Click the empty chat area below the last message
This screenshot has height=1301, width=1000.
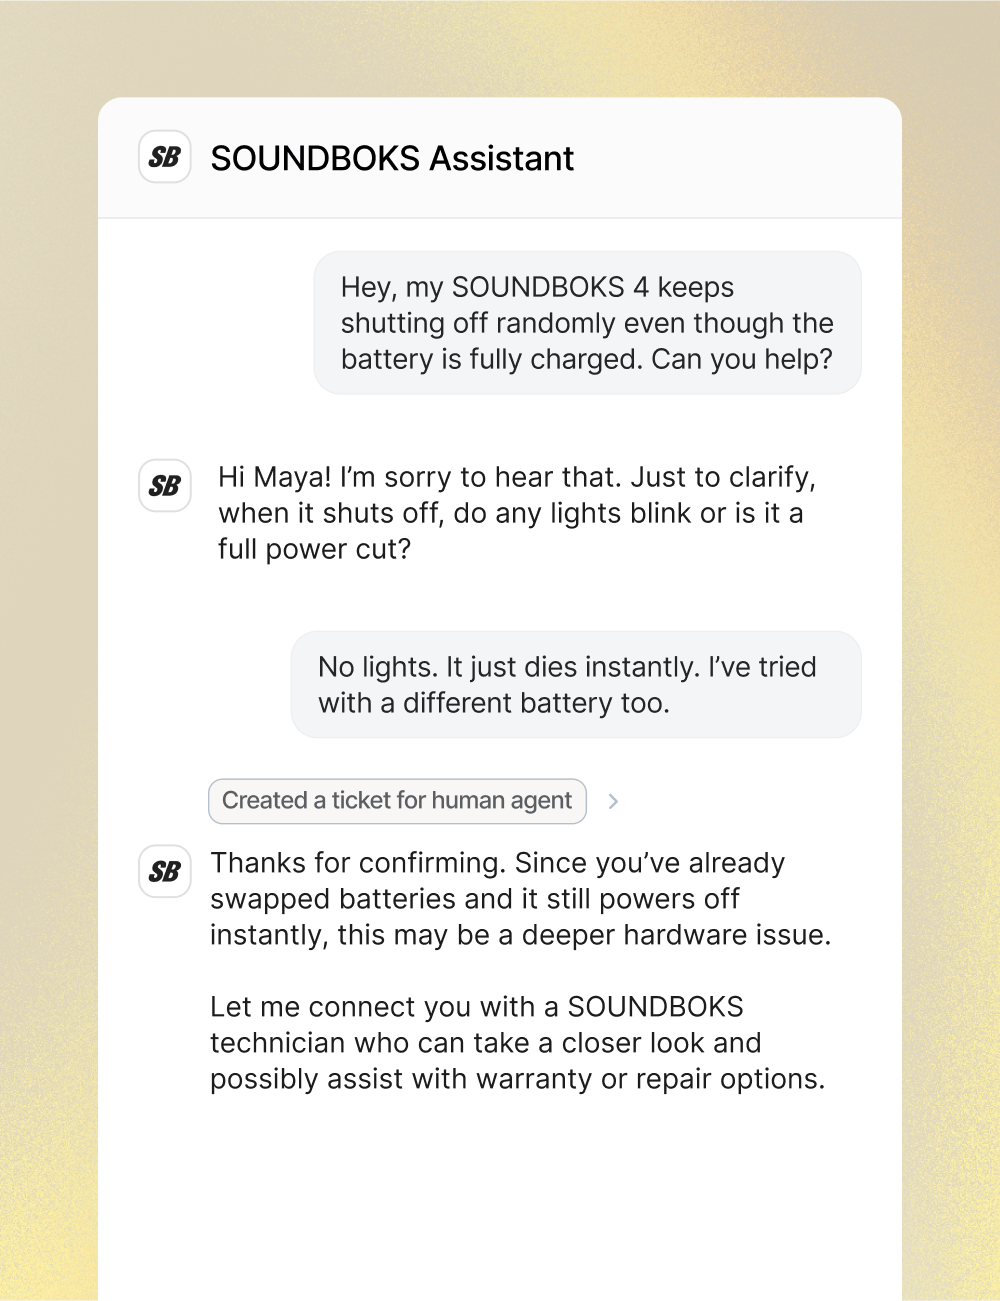coord(500,1200)
